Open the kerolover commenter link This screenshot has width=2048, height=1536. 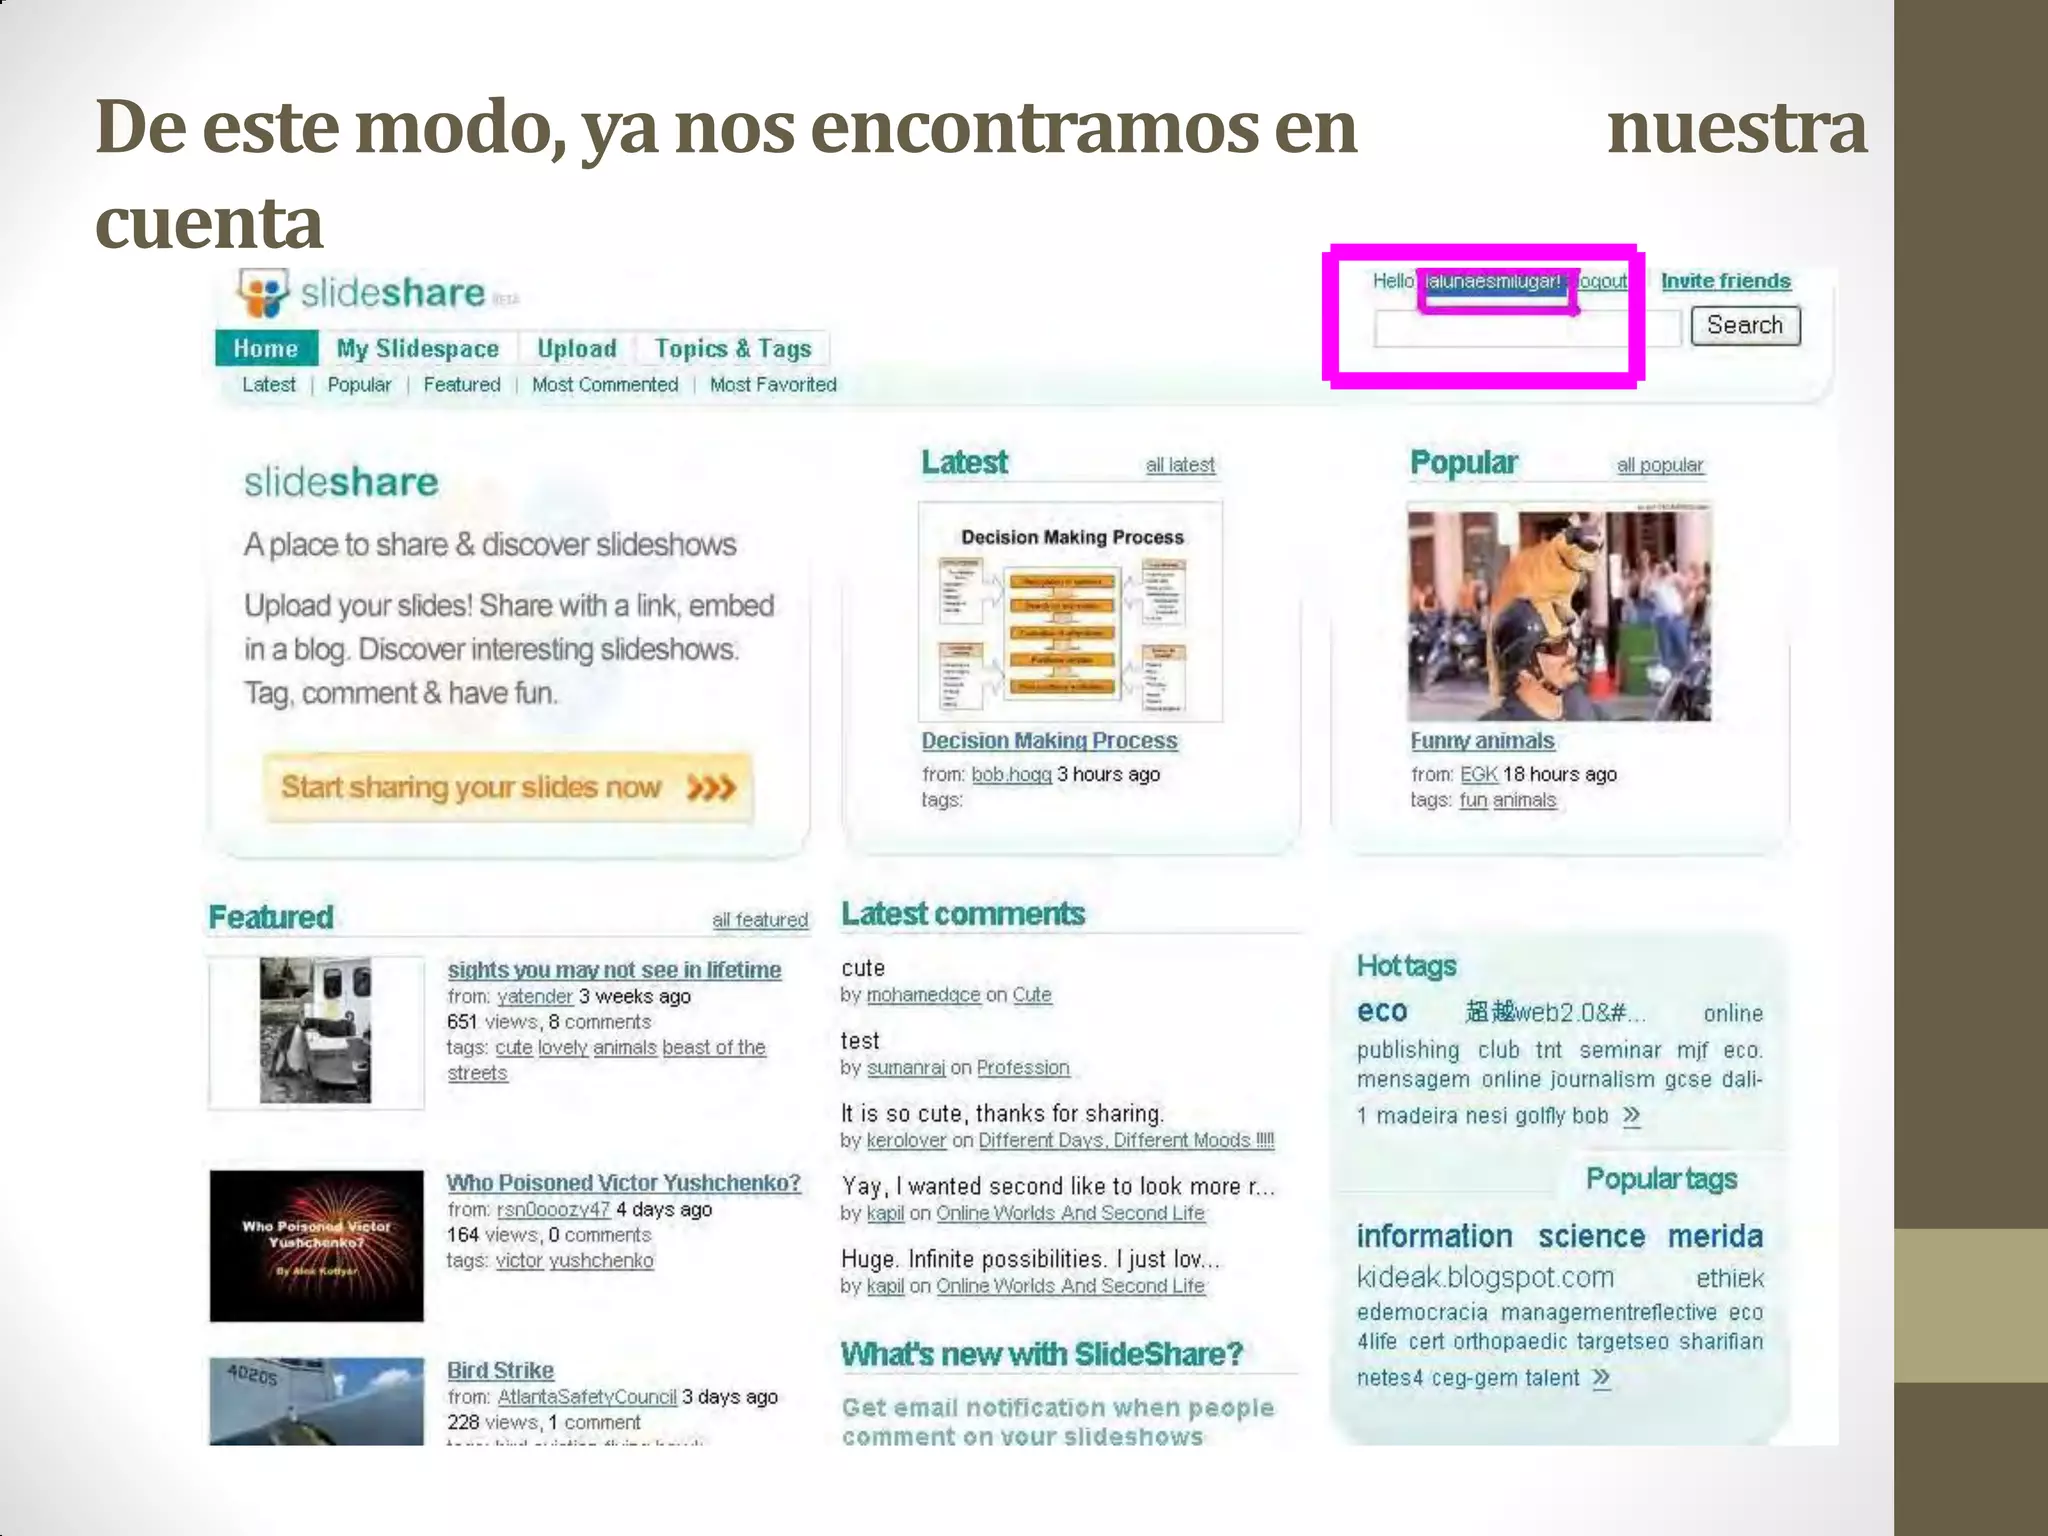pos(906,1141)
